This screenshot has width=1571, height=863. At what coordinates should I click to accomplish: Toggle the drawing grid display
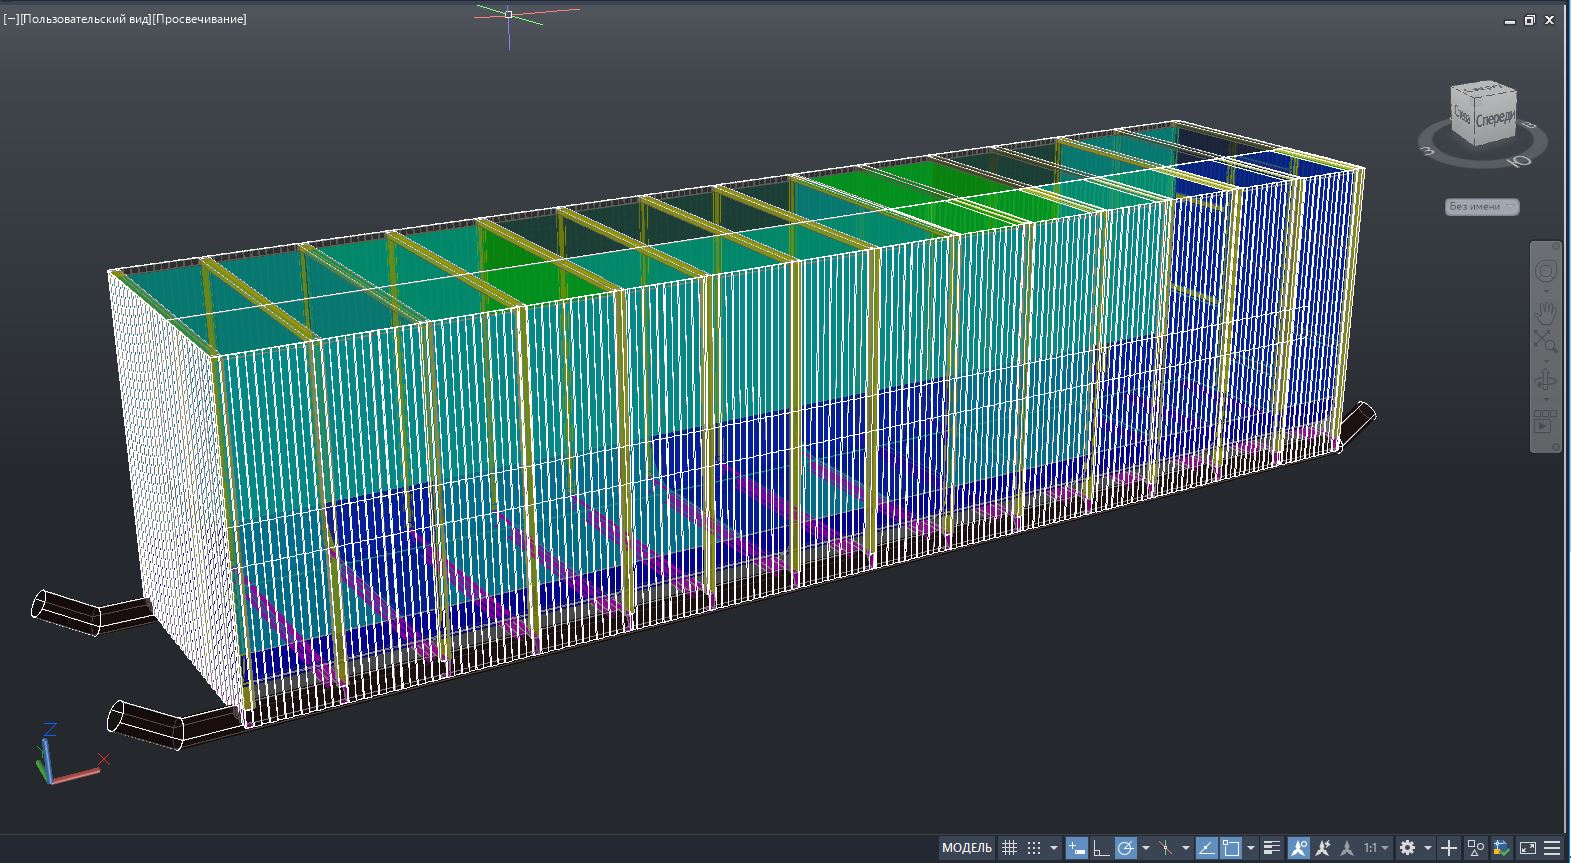click(x=1010, y=848)
